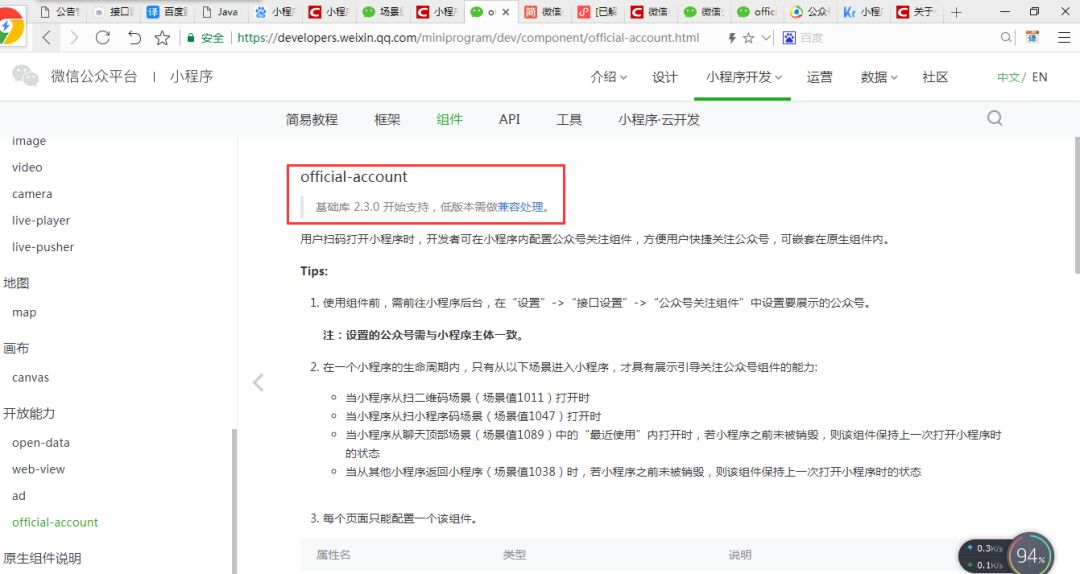Screen dimensions: 1080x574
Task: Switch to the 接口 tab
Action: 114,11
